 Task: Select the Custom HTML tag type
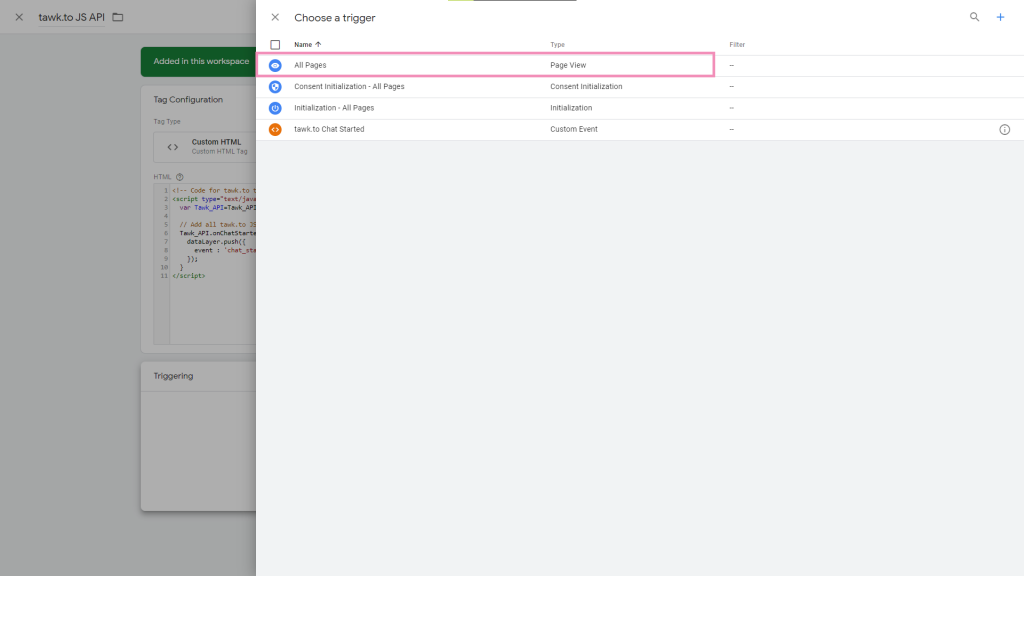coord(204,147)
